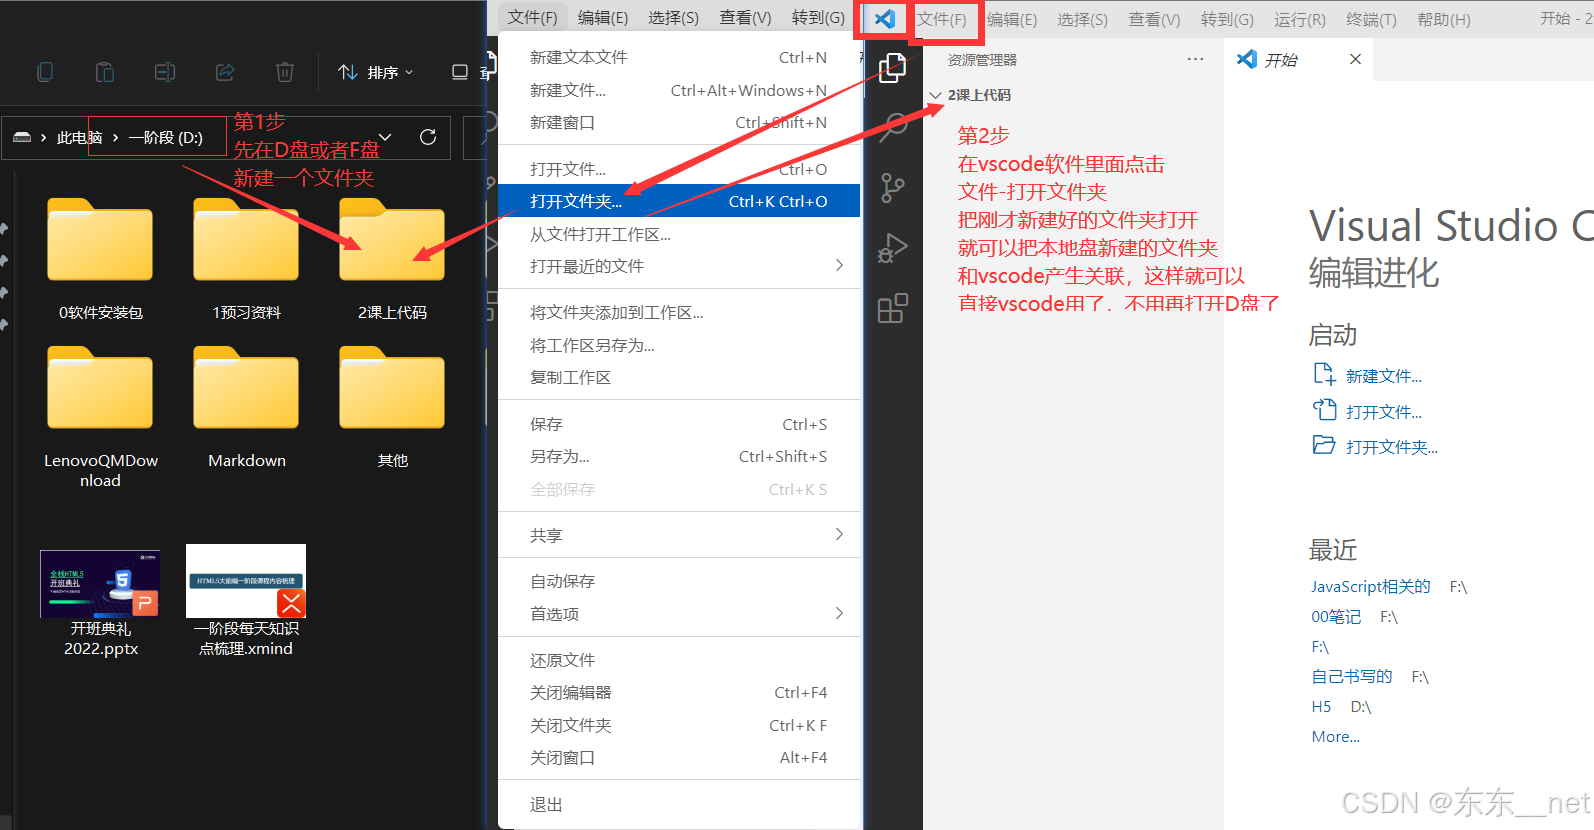This screenshot has width=1594, height=830.
Task: Collapse the 2课上代码 explorer section
Action: coord(936,95)
